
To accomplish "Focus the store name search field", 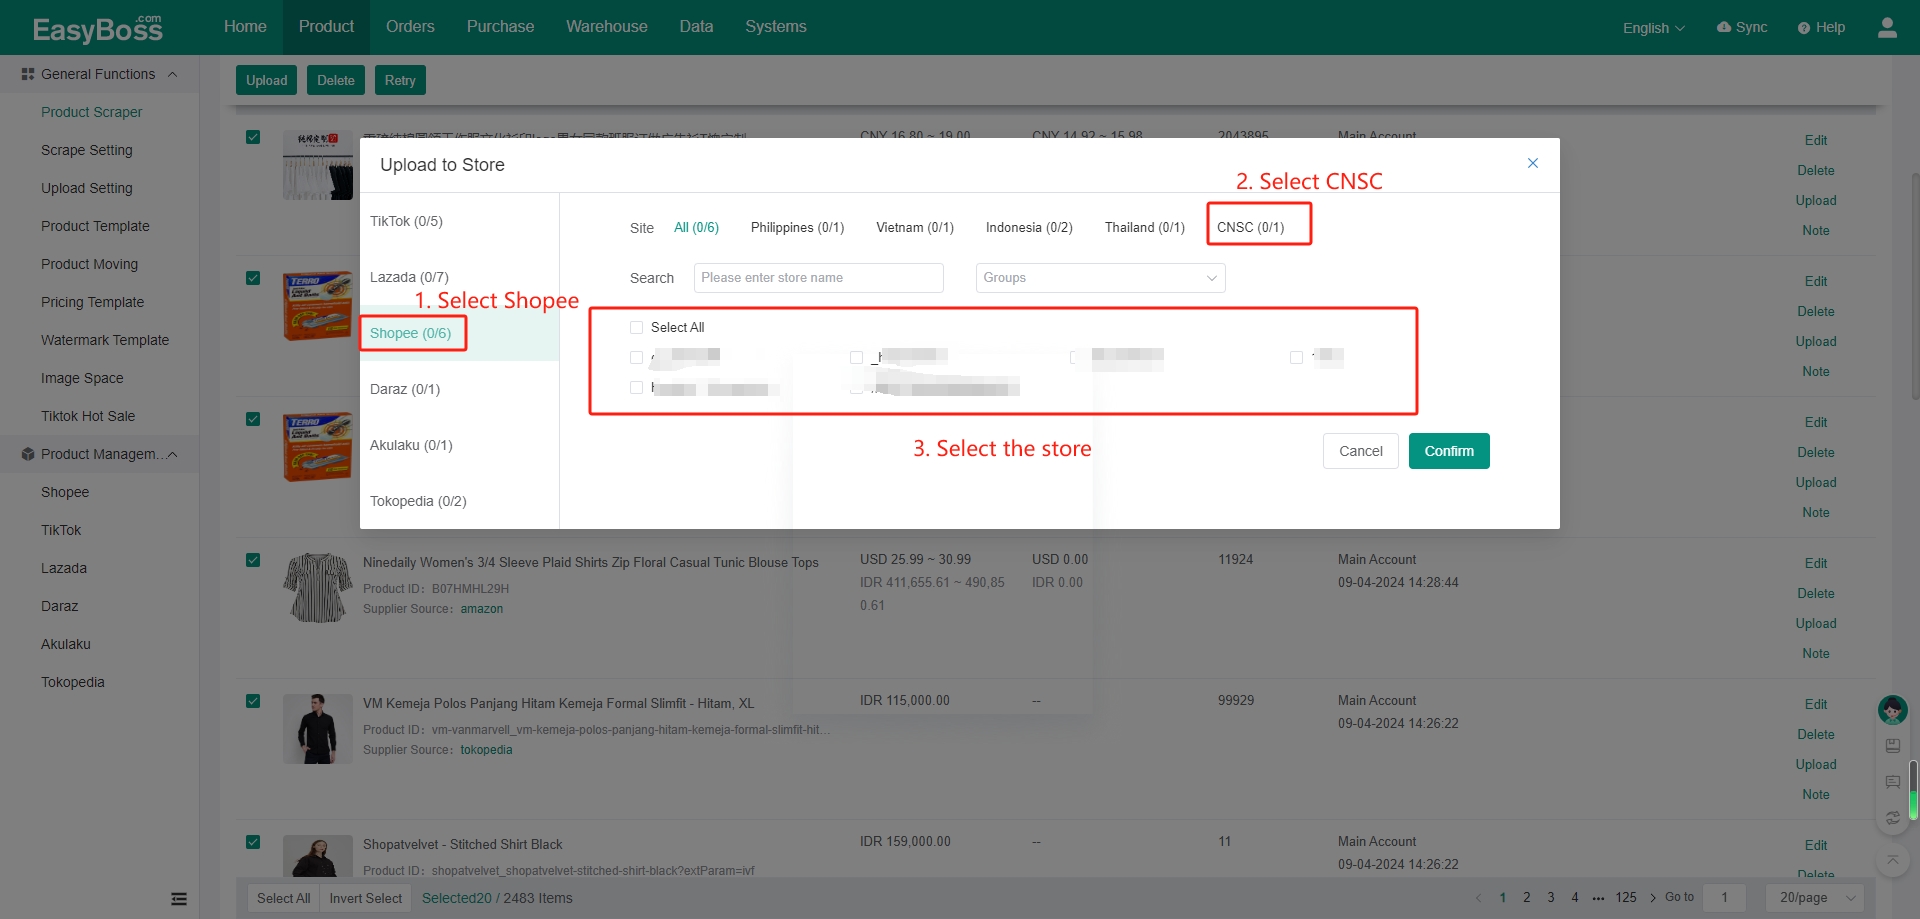I will coord(818,278).
